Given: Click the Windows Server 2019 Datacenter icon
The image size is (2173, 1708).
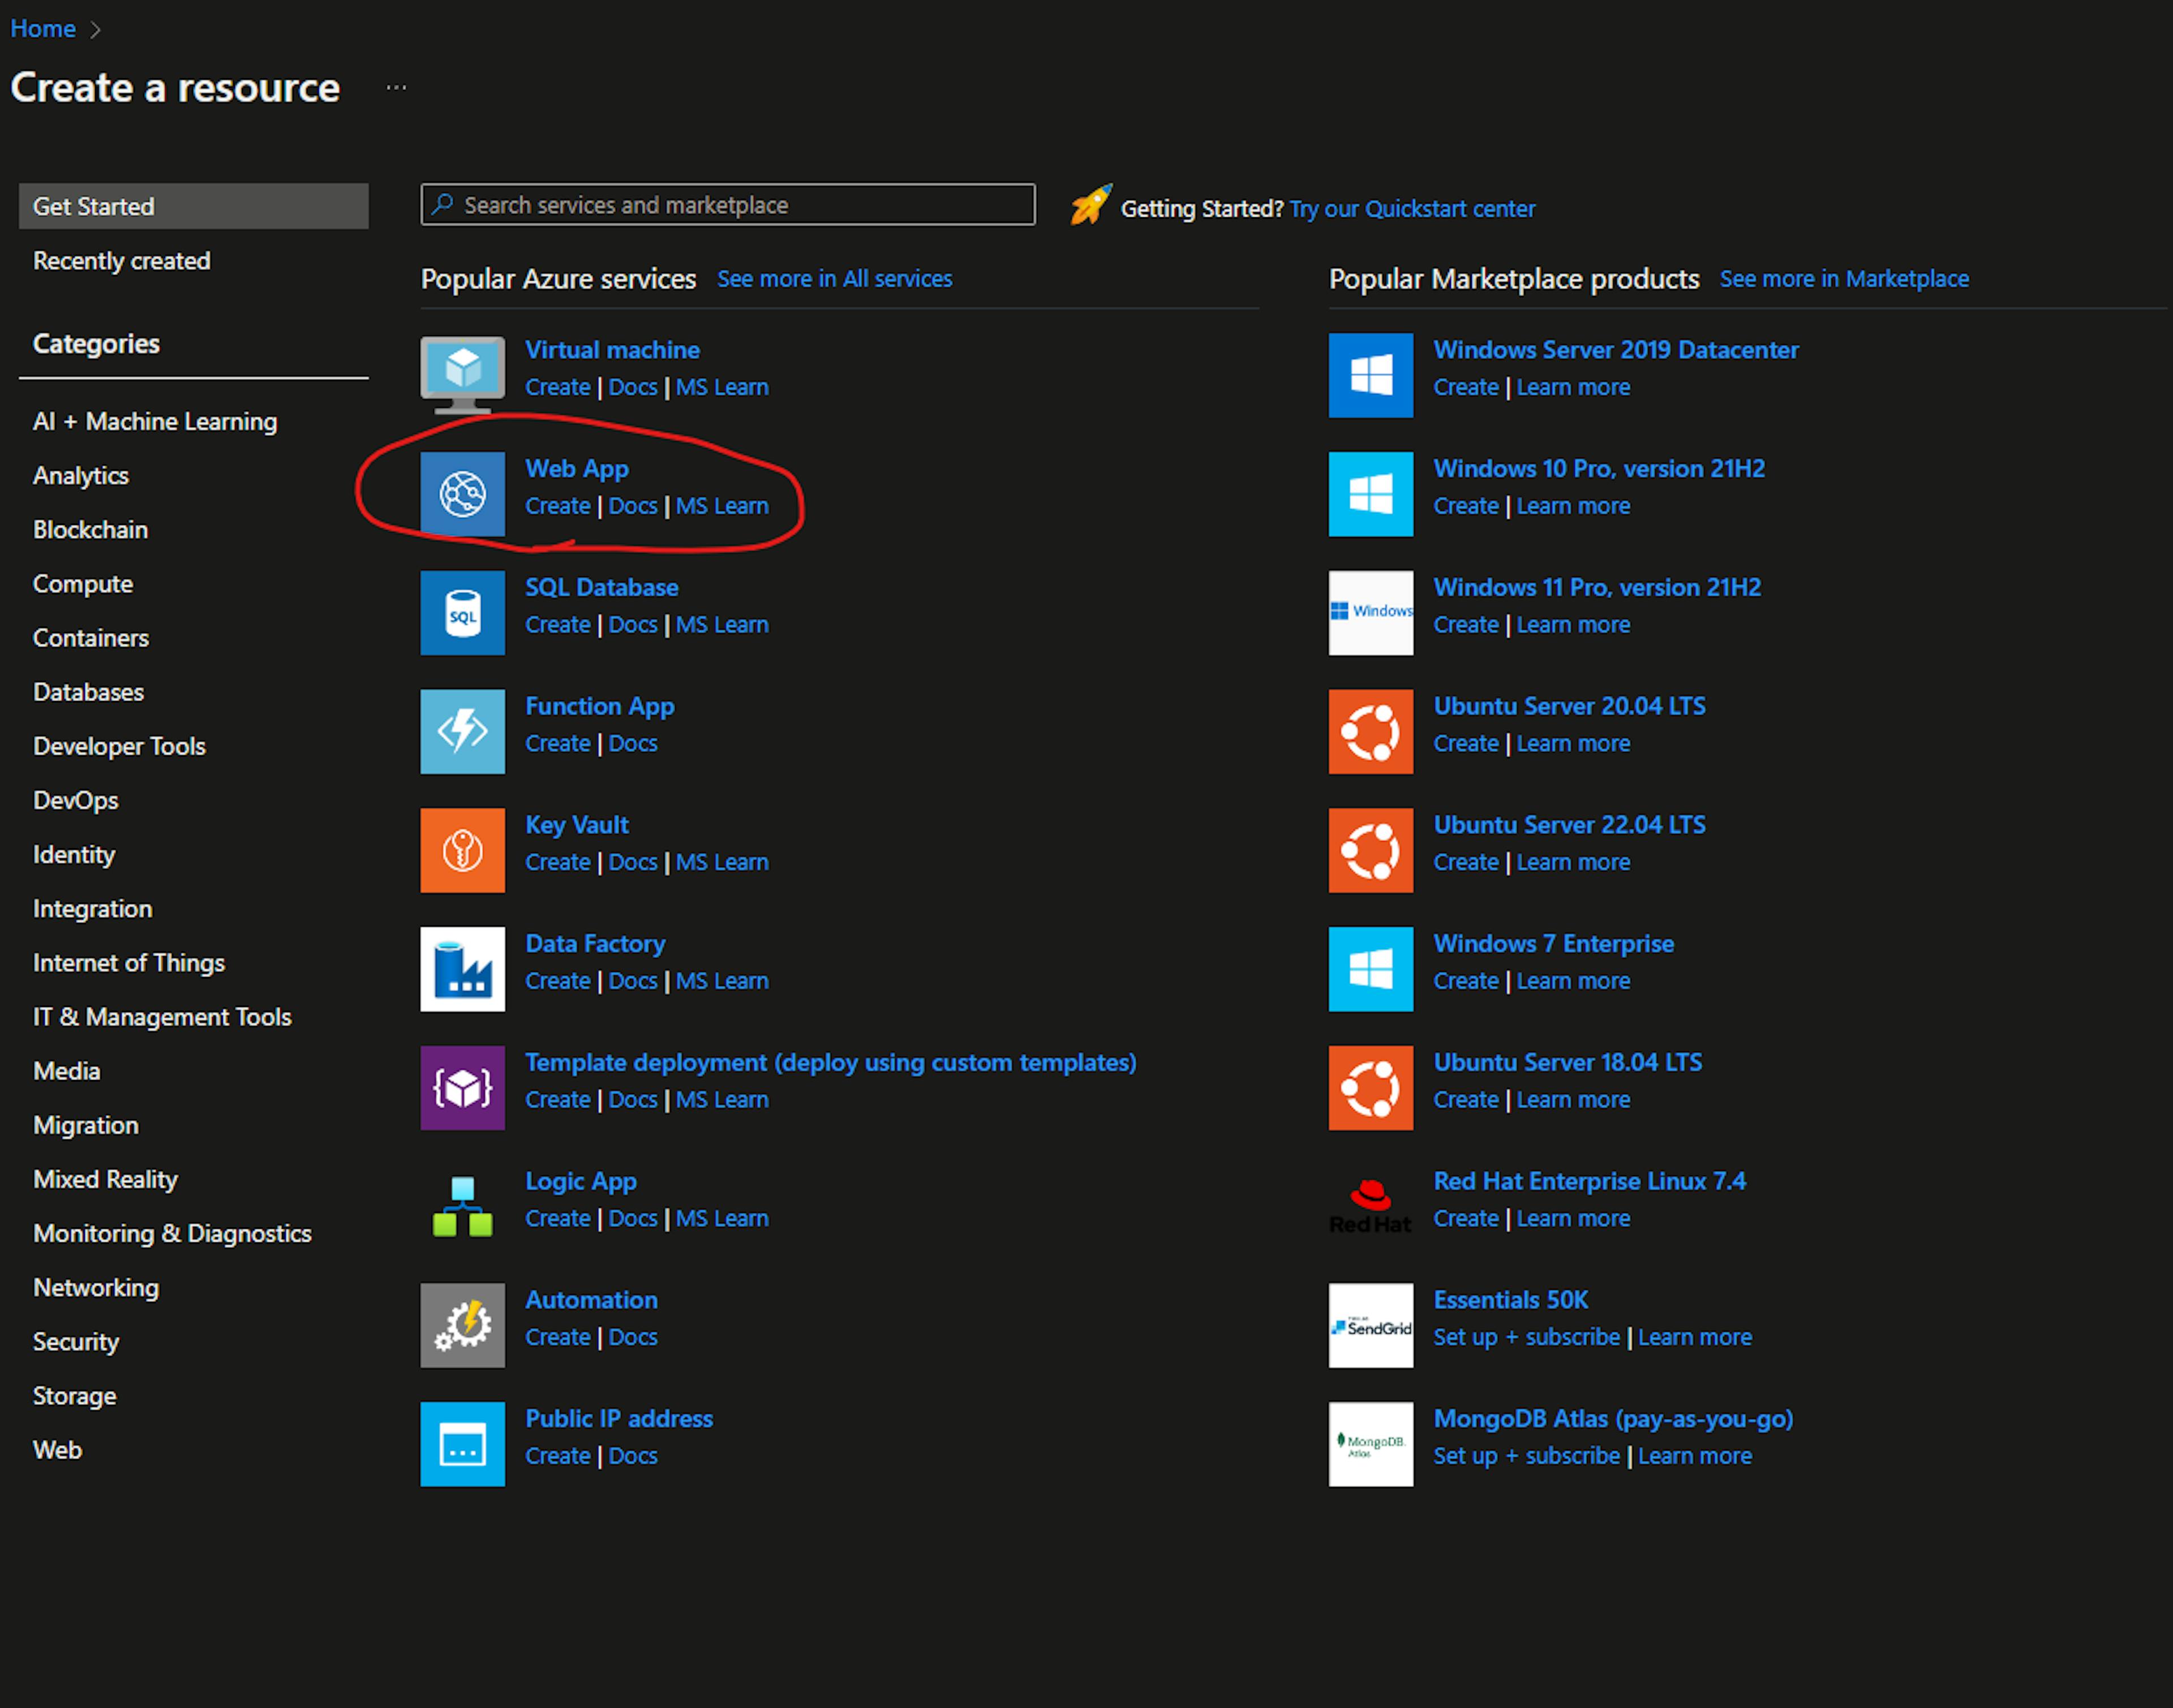Looking at the screenshot, I should (x=1370, y=375).
